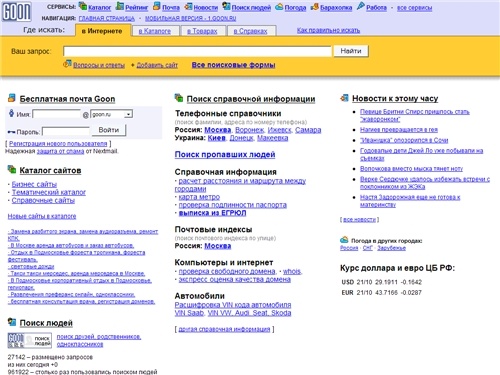Image resolution: width=500 pixels, height=375 pixels.
Task: Click the Погода cloud icon in services
Action: click(x=279, y=7)
